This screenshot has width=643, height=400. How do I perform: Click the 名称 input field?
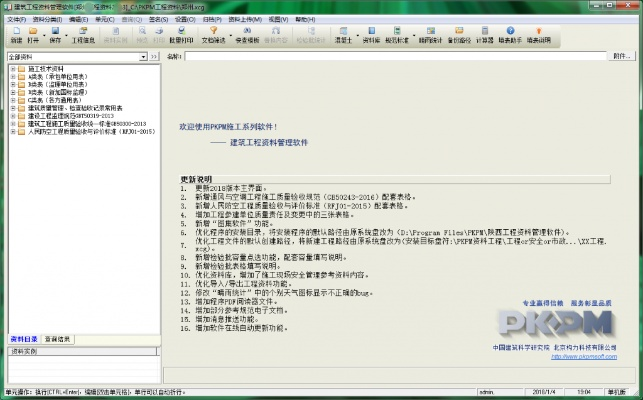coord(400,57)
